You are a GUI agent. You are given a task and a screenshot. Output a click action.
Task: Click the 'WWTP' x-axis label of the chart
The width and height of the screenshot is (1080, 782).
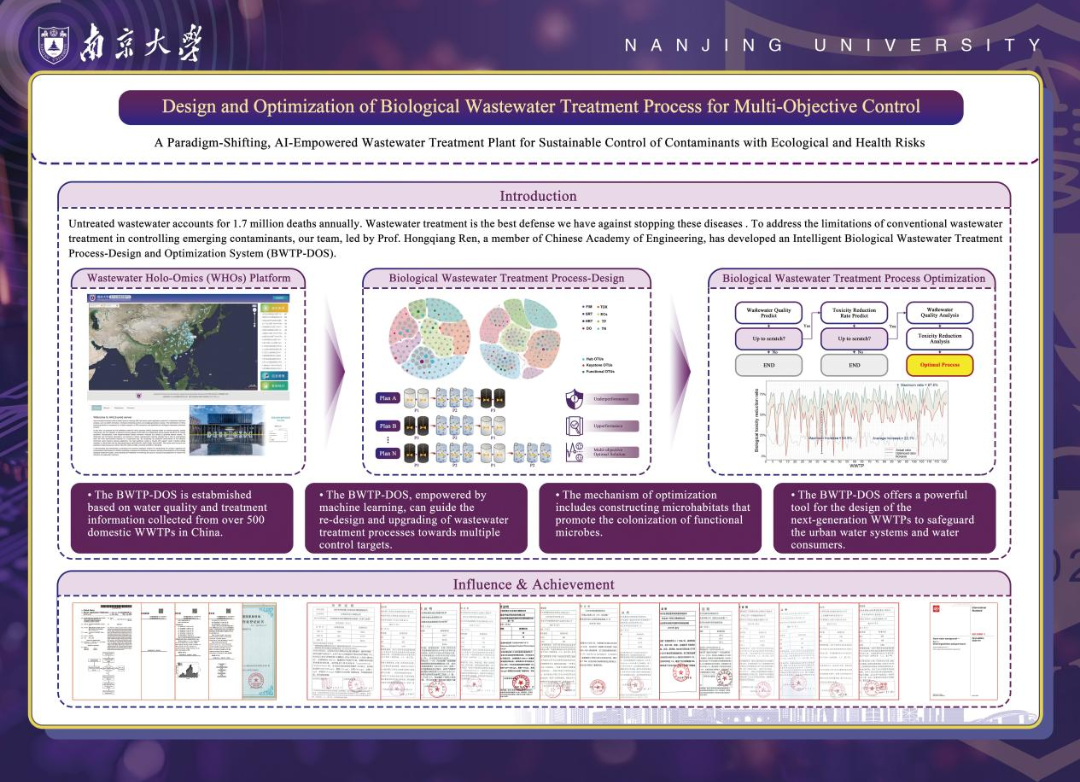pos(856,466)
